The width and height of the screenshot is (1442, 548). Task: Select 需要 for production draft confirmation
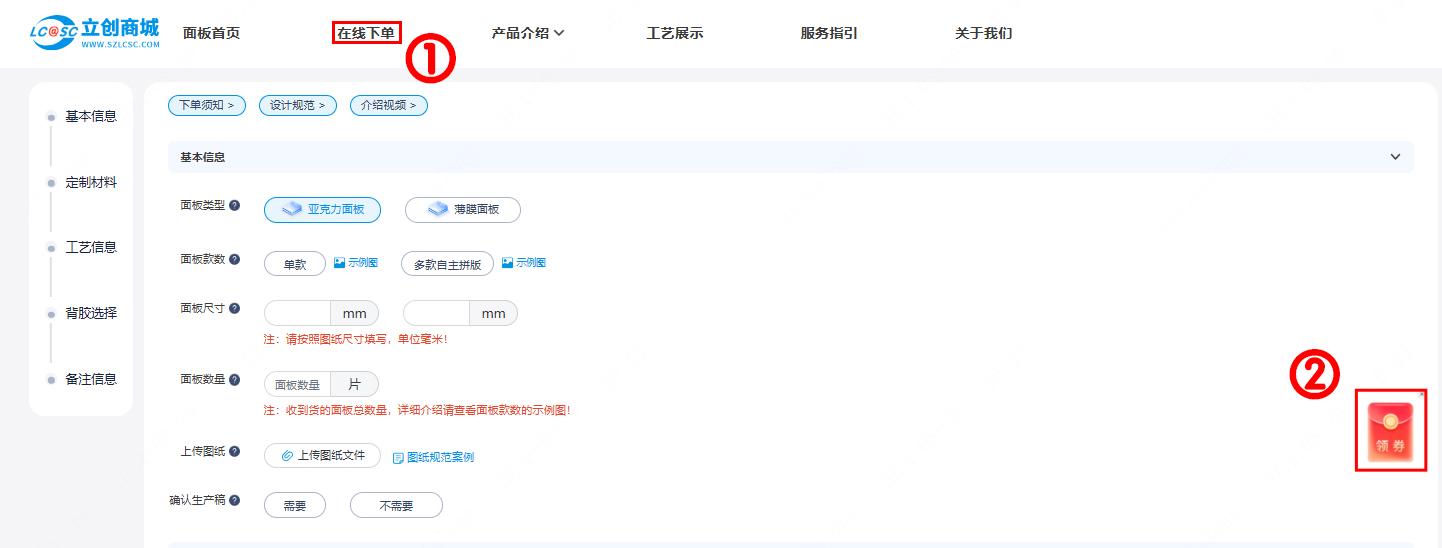(295, 506)
